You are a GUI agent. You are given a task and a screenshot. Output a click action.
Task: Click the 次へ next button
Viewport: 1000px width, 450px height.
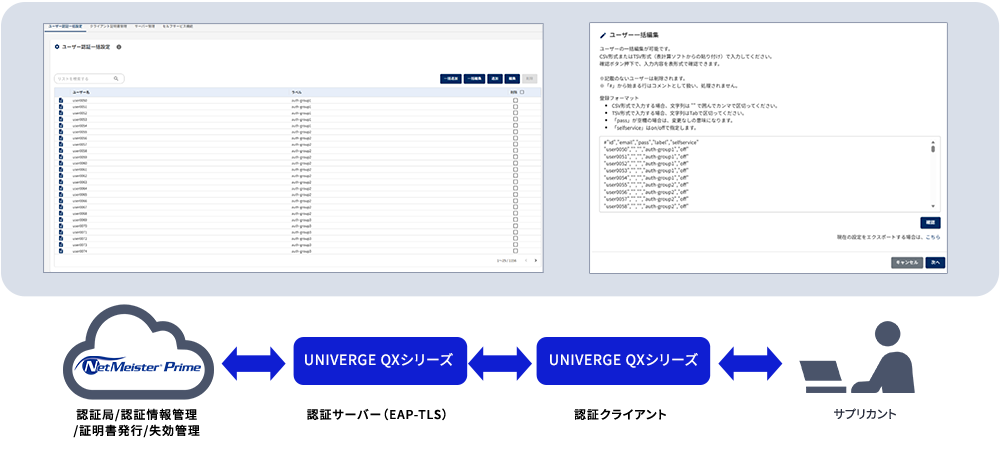coord(935,263)
